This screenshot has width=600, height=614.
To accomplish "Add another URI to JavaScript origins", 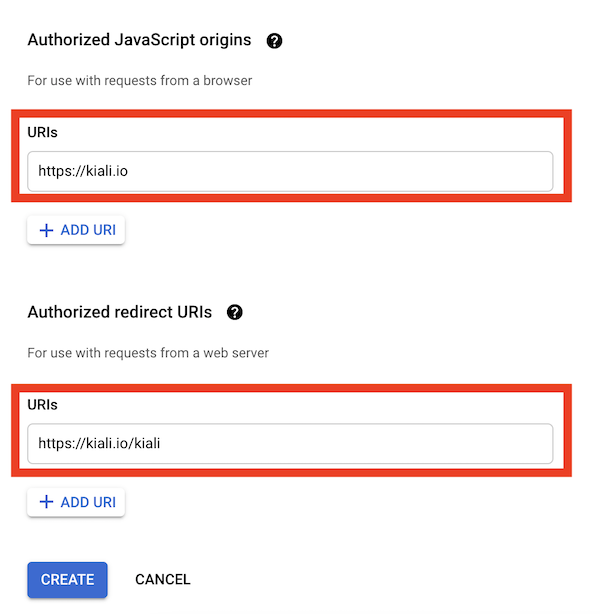I will (x=77, y=231).
